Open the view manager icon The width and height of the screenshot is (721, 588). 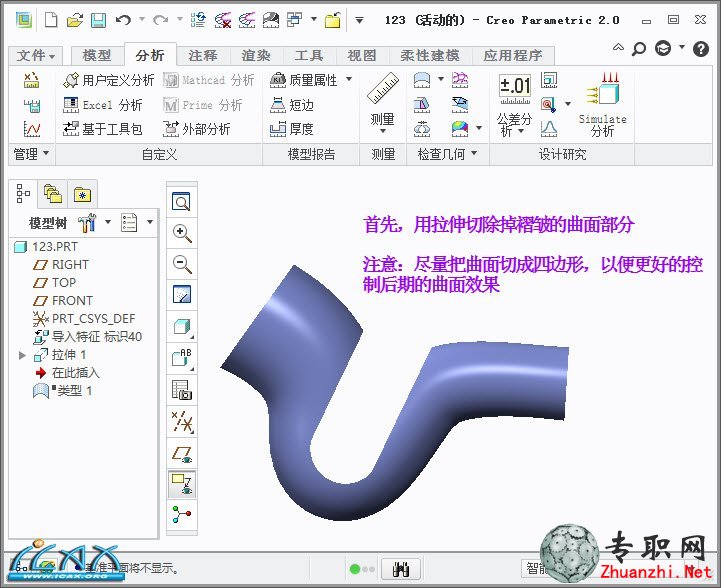coord(182,390)
